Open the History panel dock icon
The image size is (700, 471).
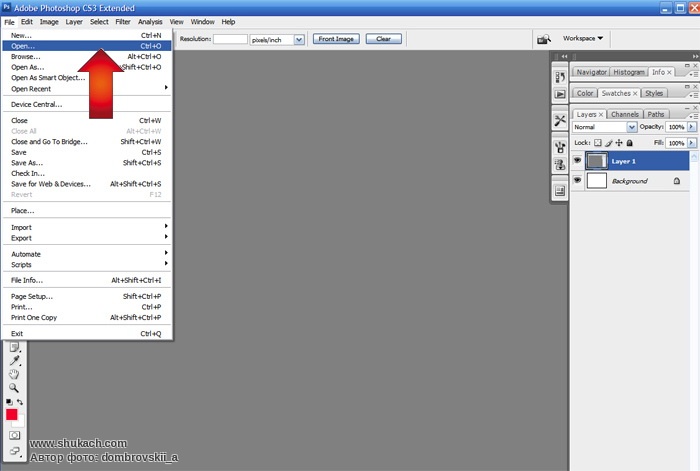pyautogui.click(x=560, y=77)
